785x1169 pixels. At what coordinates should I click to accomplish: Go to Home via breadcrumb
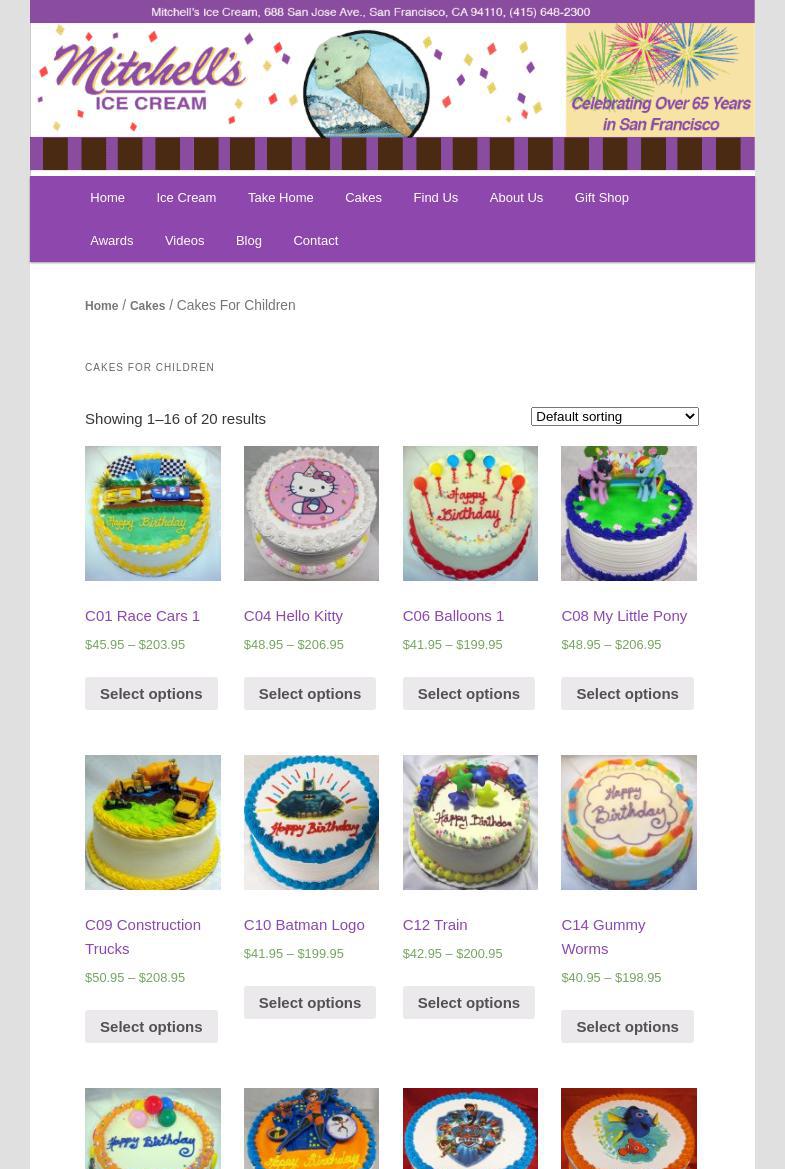(101, 306)
